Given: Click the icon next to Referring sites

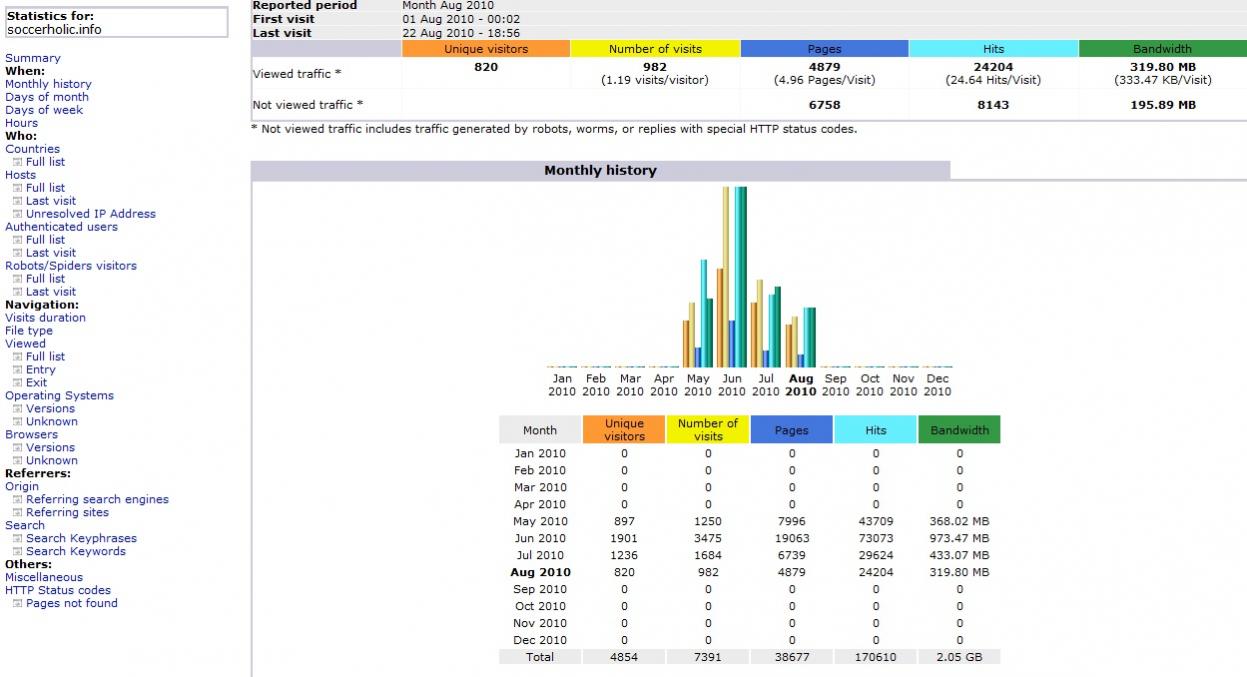Looking at the screenshot, I should (x=17, y=513).
